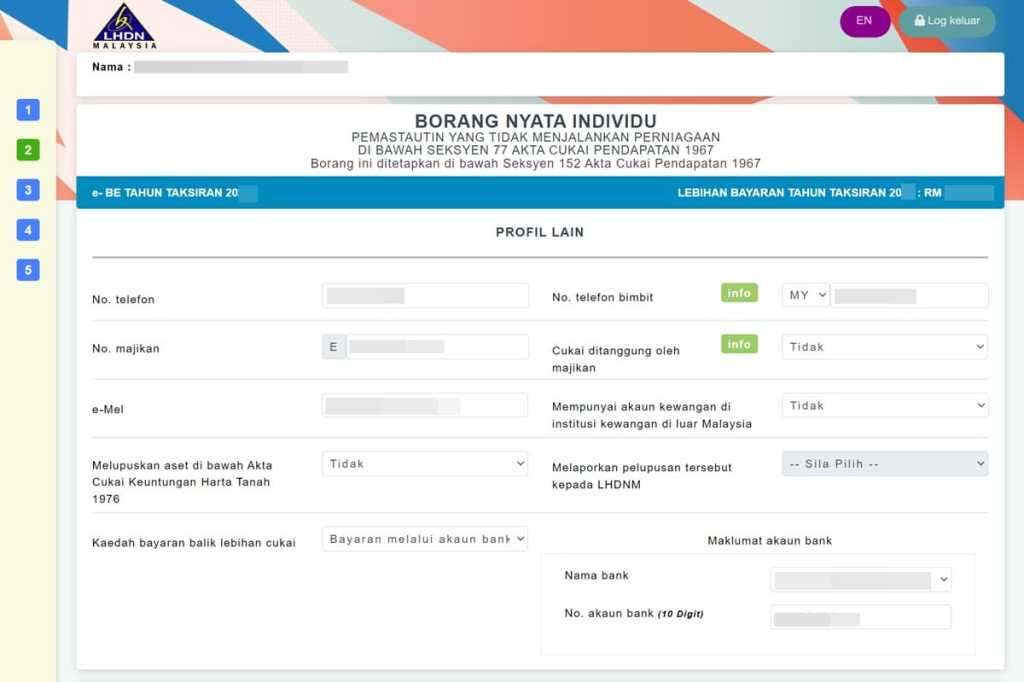Go to step 4 in sidebar
1024x682 pixels.
click(x=28, y=230)
